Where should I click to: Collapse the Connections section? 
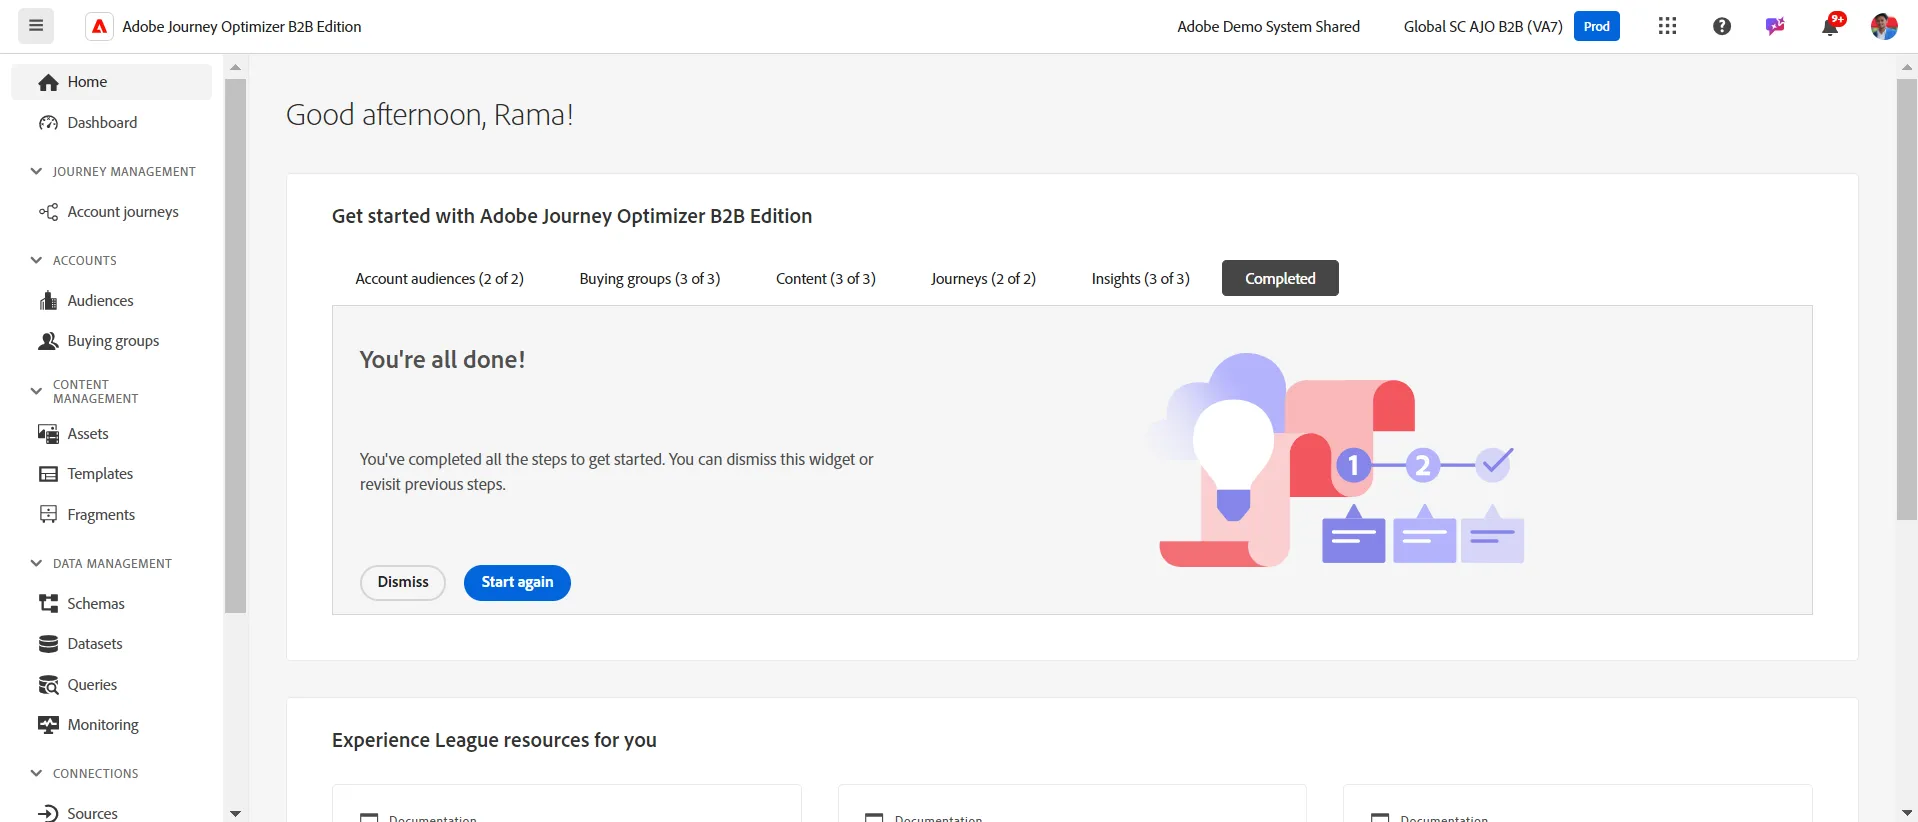[x=36, y=773]
